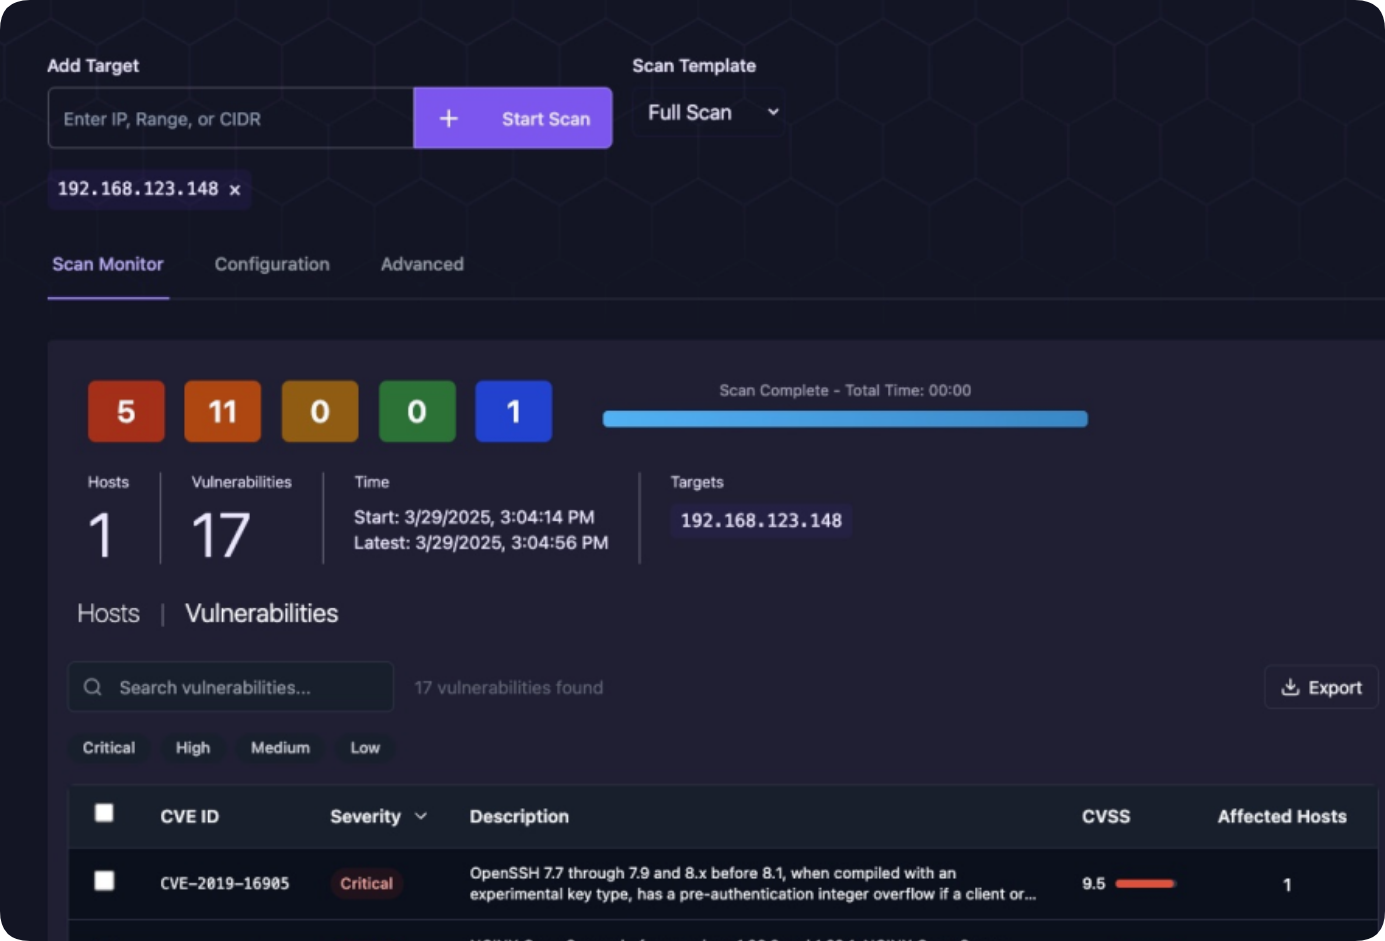Open the Full Scan template dropdown
The width and height of the screenshot is (1385, 941).
[710, 113]
